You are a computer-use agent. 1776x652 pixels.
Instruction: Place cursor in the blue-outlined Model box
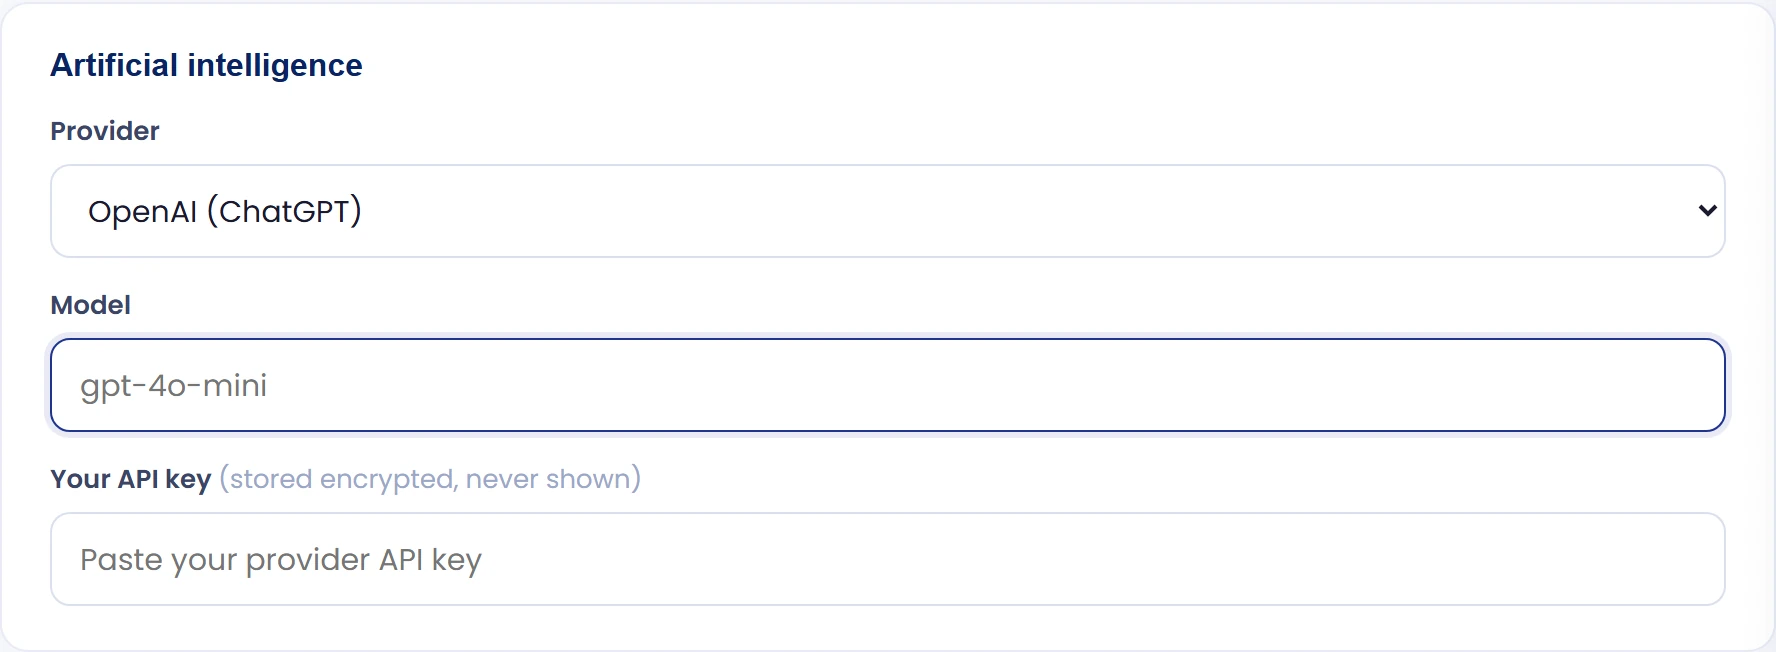[888, 385]
